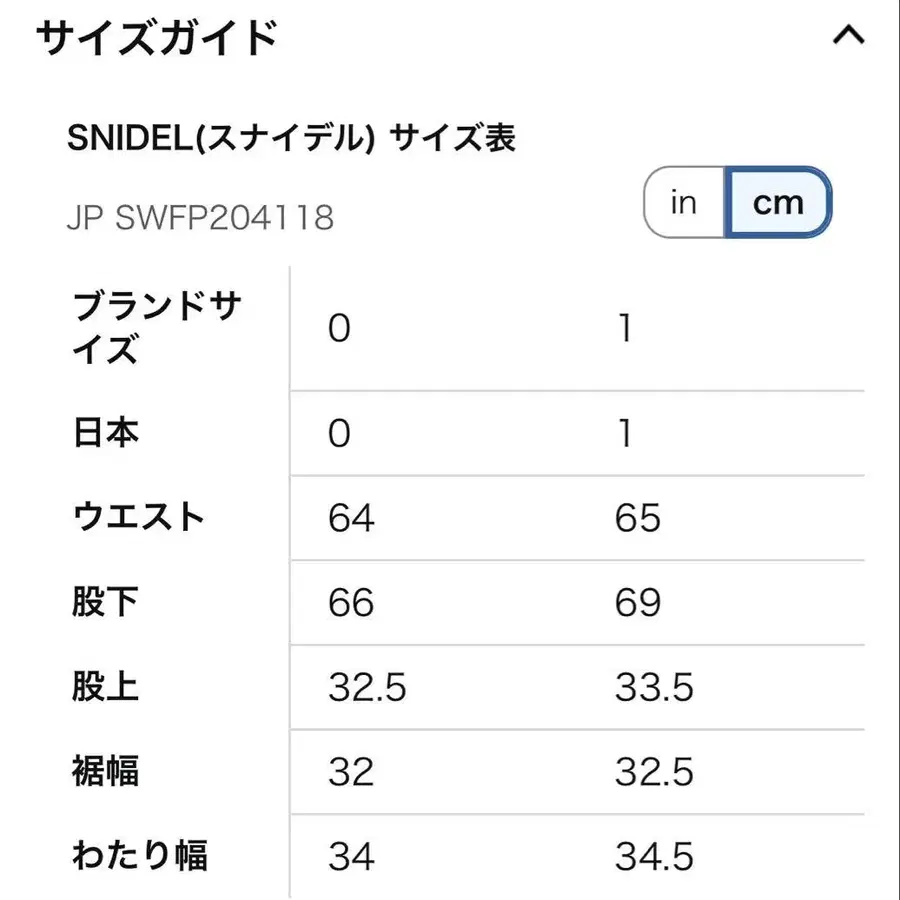900x900 pixels.
Task: Click the ブランドサイズ row label
Action: 156,328
